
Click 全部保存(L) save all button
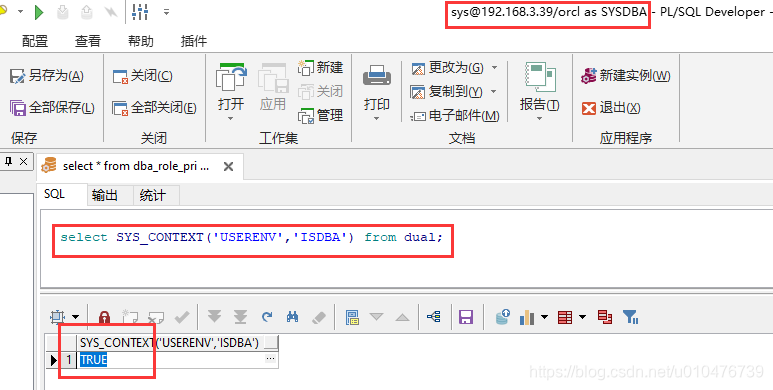[52, 107]
